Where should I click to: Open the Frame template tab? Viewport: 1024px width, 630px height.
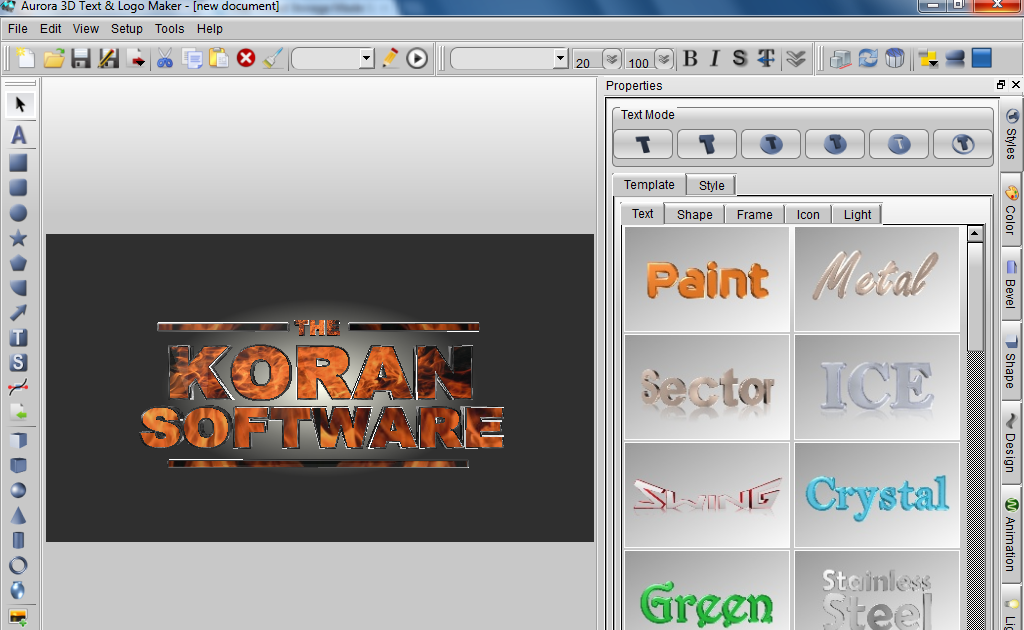point(754,215)
